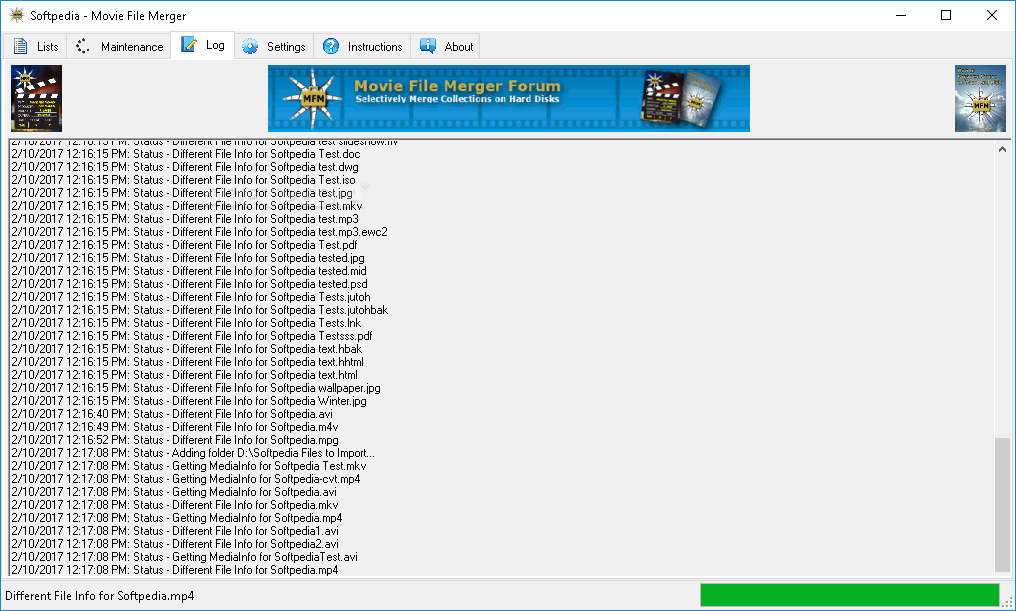This screenshot has width=1016, height=611.
Task: Select Different File Info line for Softpedia.avi
Action: [172, 413]
